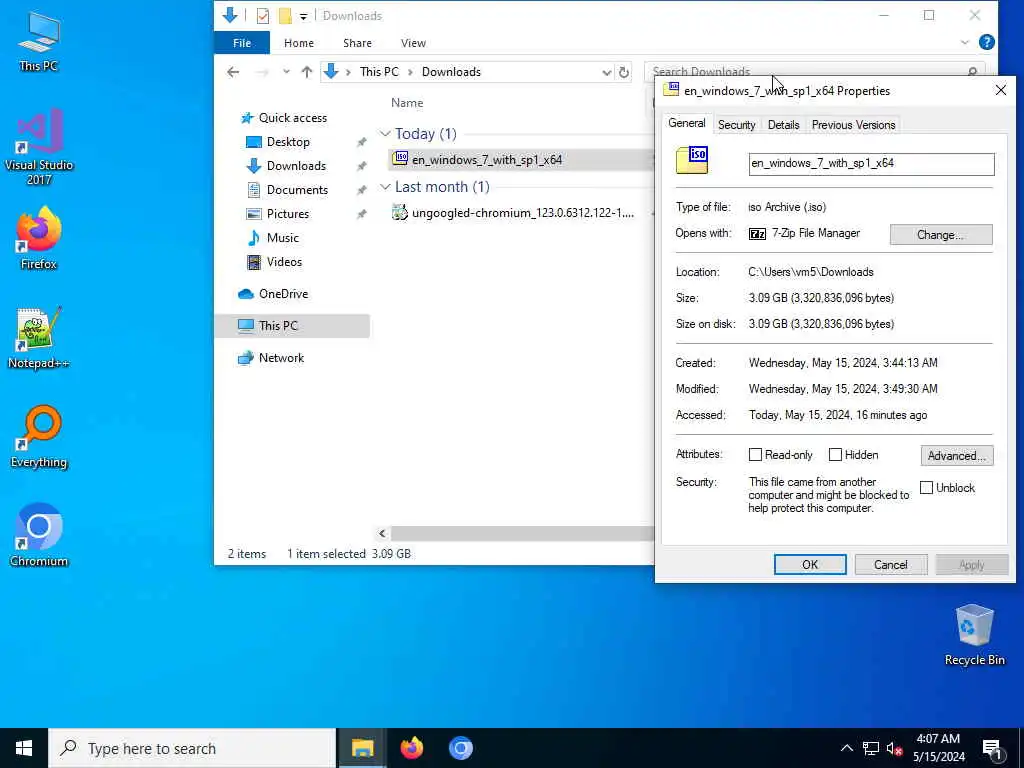The width and height of the screenshot is (1024, 768).
Task: Open Firefox desktop shortcut
Action: (x=39, y=238)
